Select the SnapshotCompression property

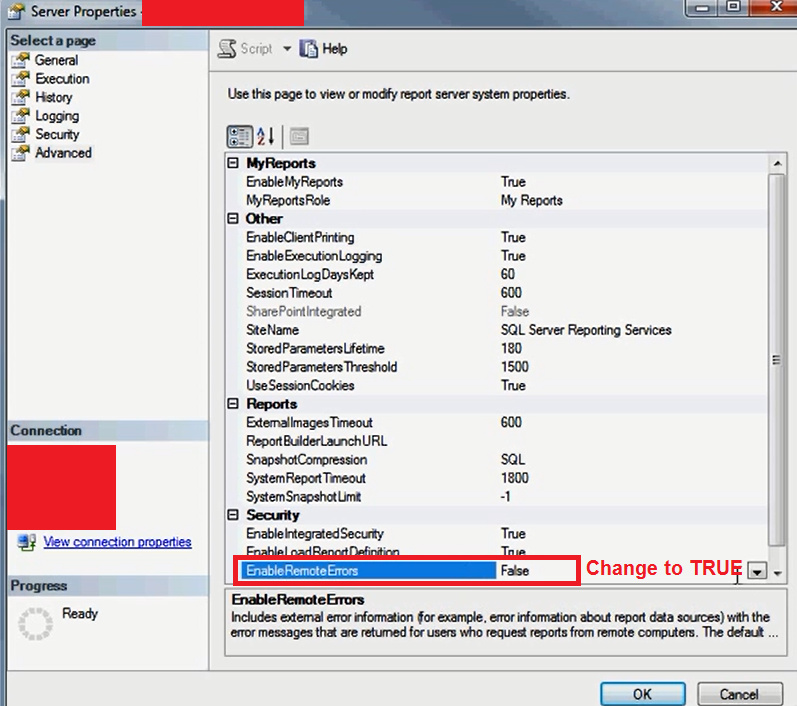tap(306, 459)
